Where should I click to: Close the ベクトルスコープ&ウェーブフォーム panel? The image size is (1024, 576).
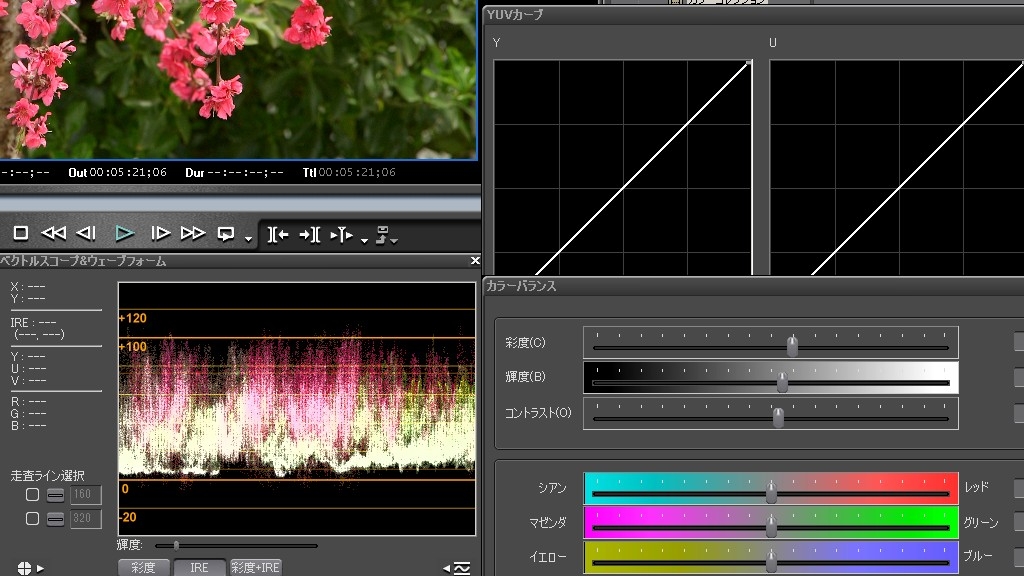tap(475, 261)
